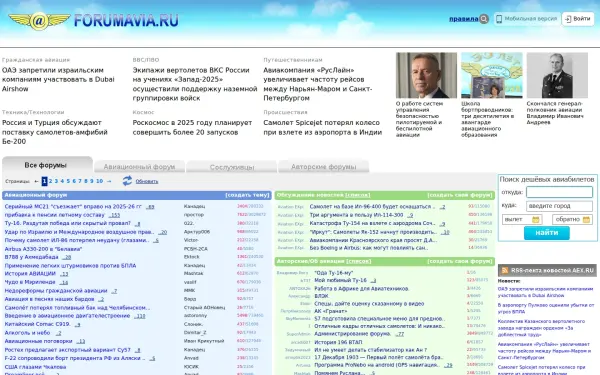The image size is (600, 375).
Task: Open flight attendant school article thumbnail
Action: (492, 75)
